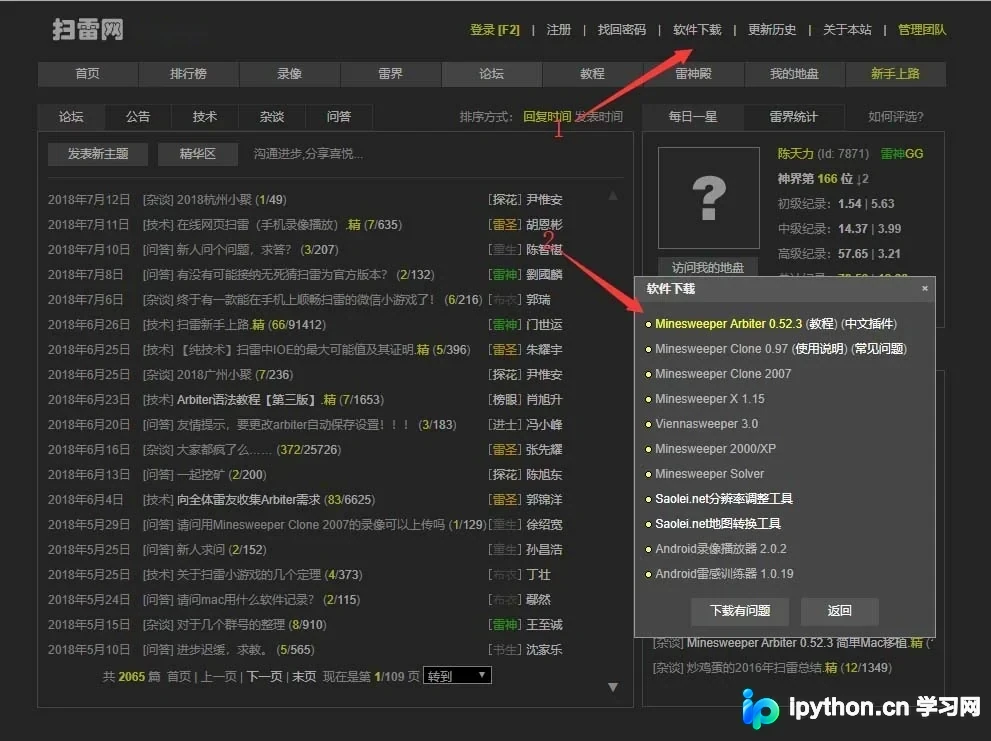
Task: Open the 管理团队 link
Action: pos(922,30)
